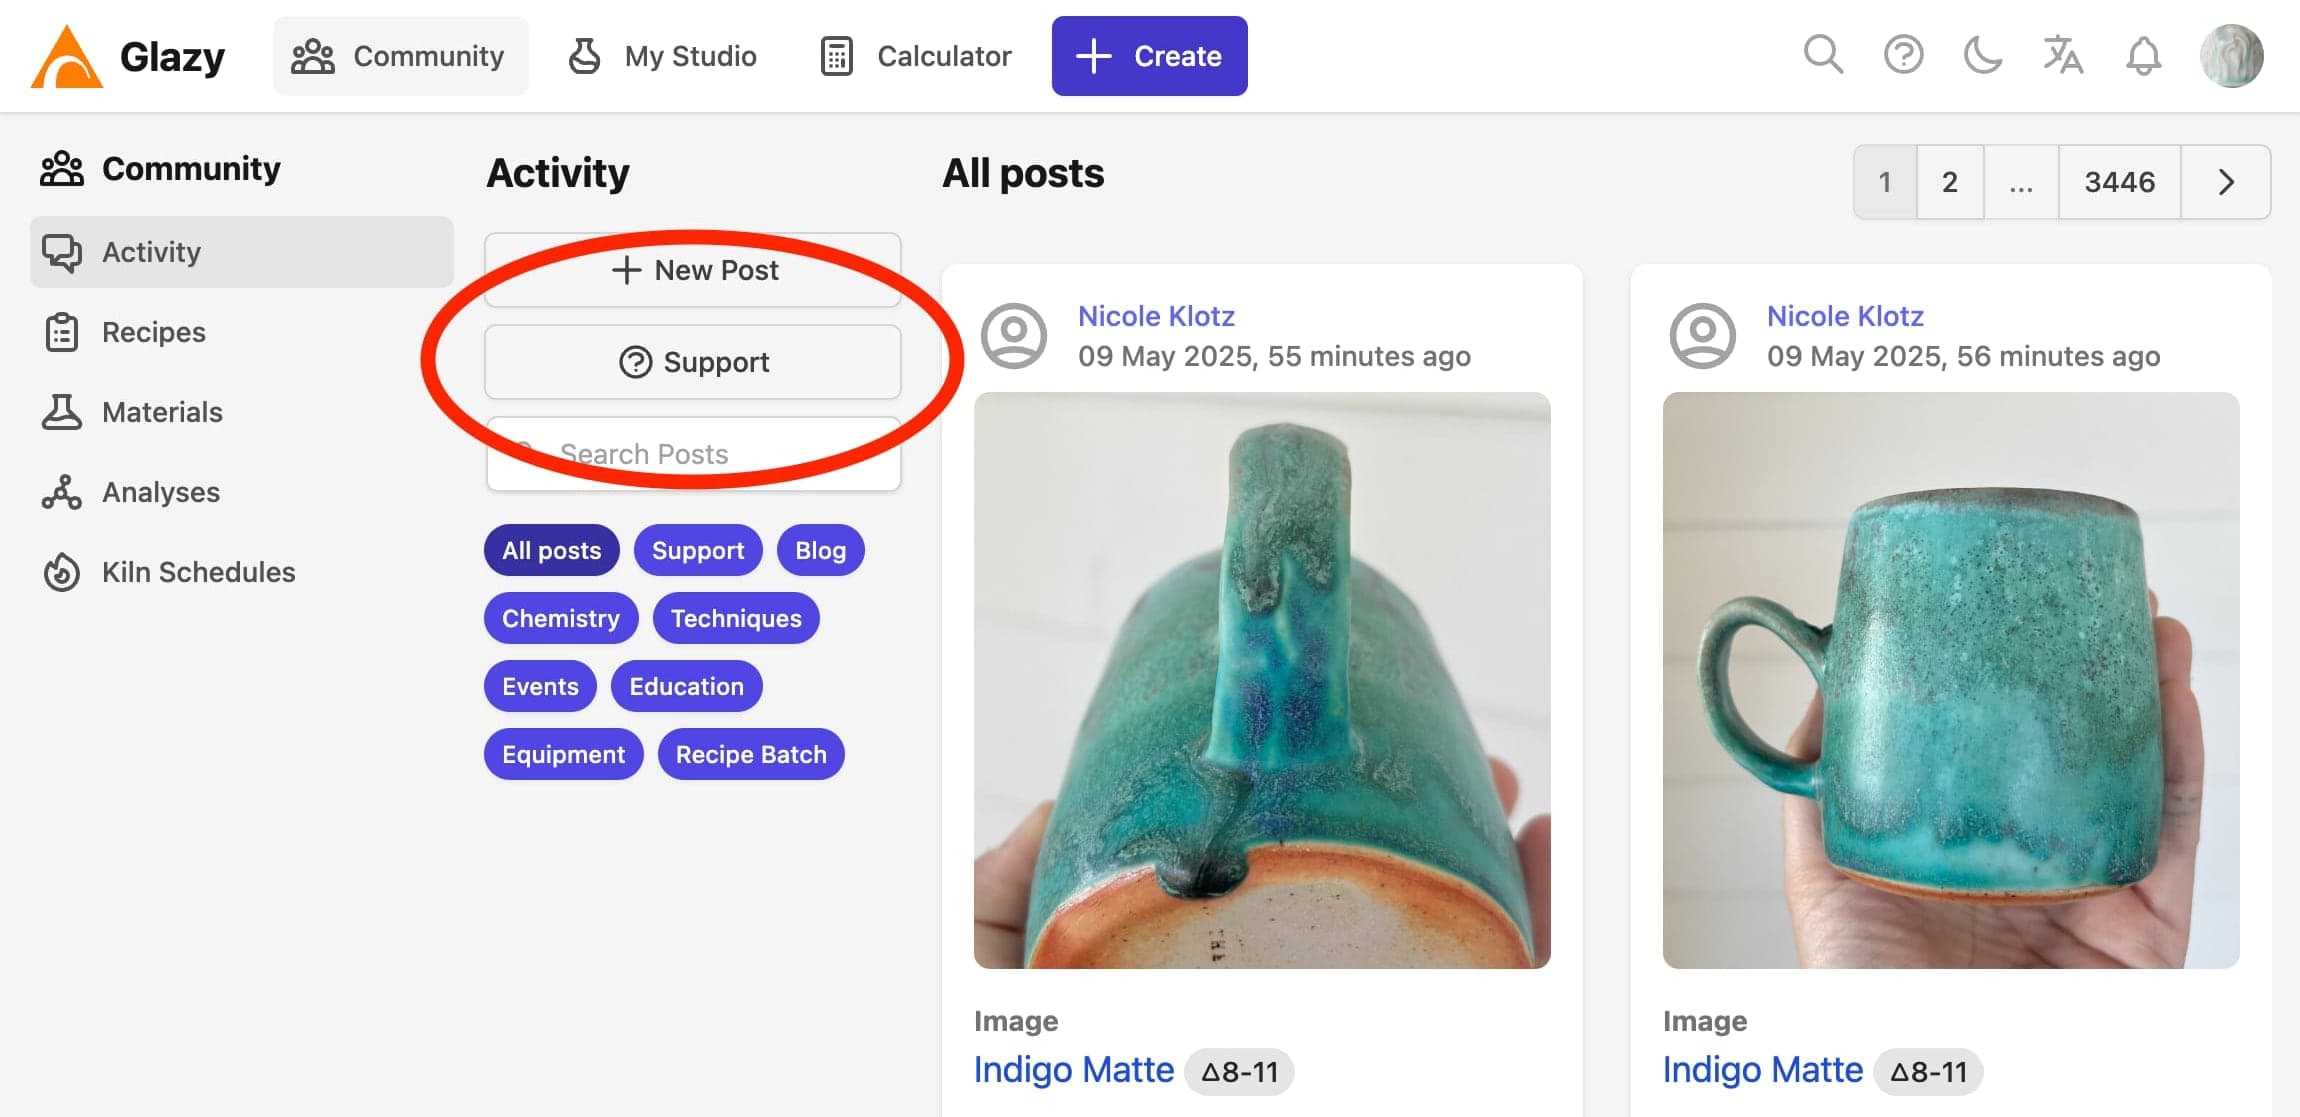Open the Community menu item
This screenshot has width=2300, height=1117.
(x=400, y=56)
